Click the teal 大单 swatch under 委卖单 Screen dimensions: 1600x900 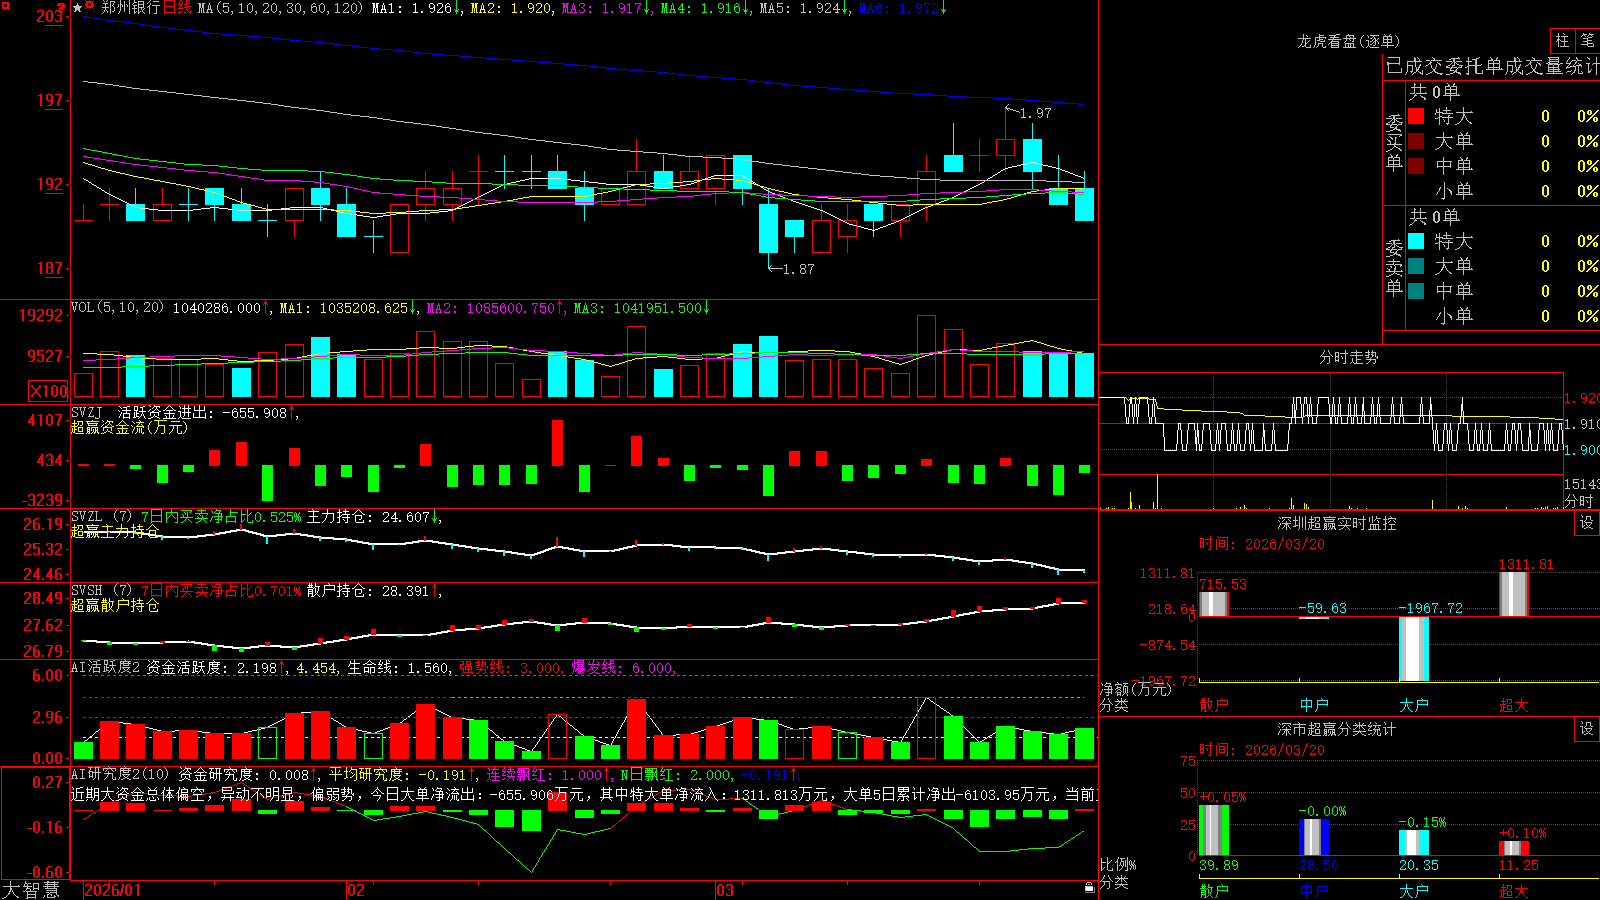[1416, 266]
